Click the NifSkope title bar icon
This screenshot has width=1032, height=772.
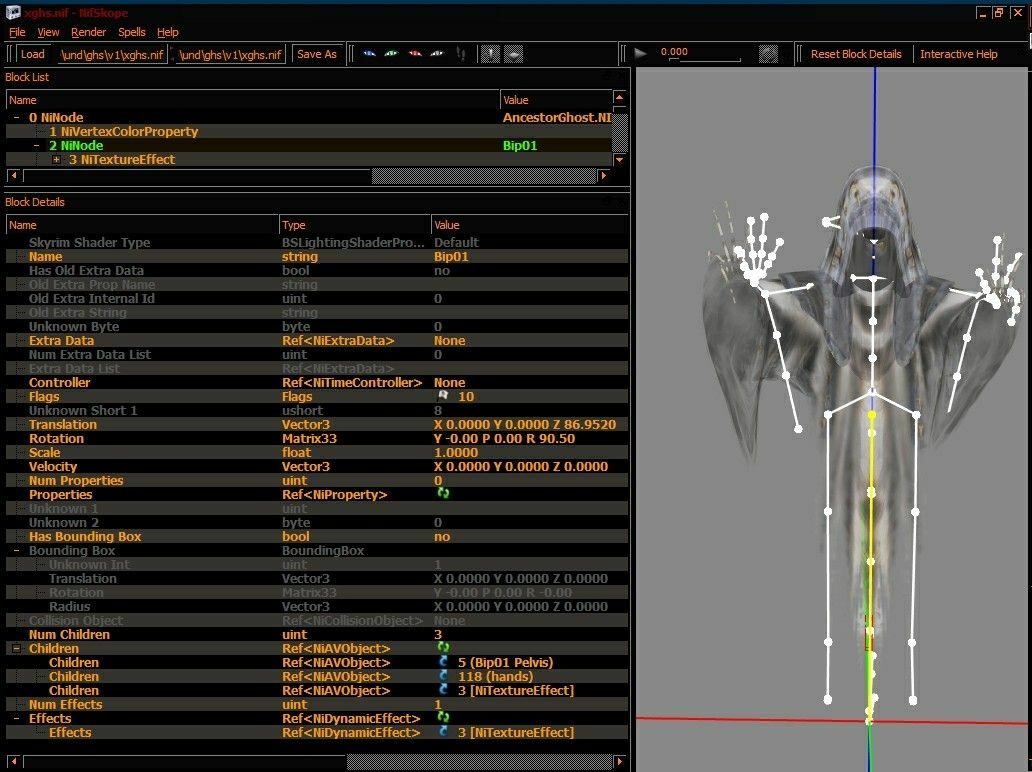click(x=13, y=12)
